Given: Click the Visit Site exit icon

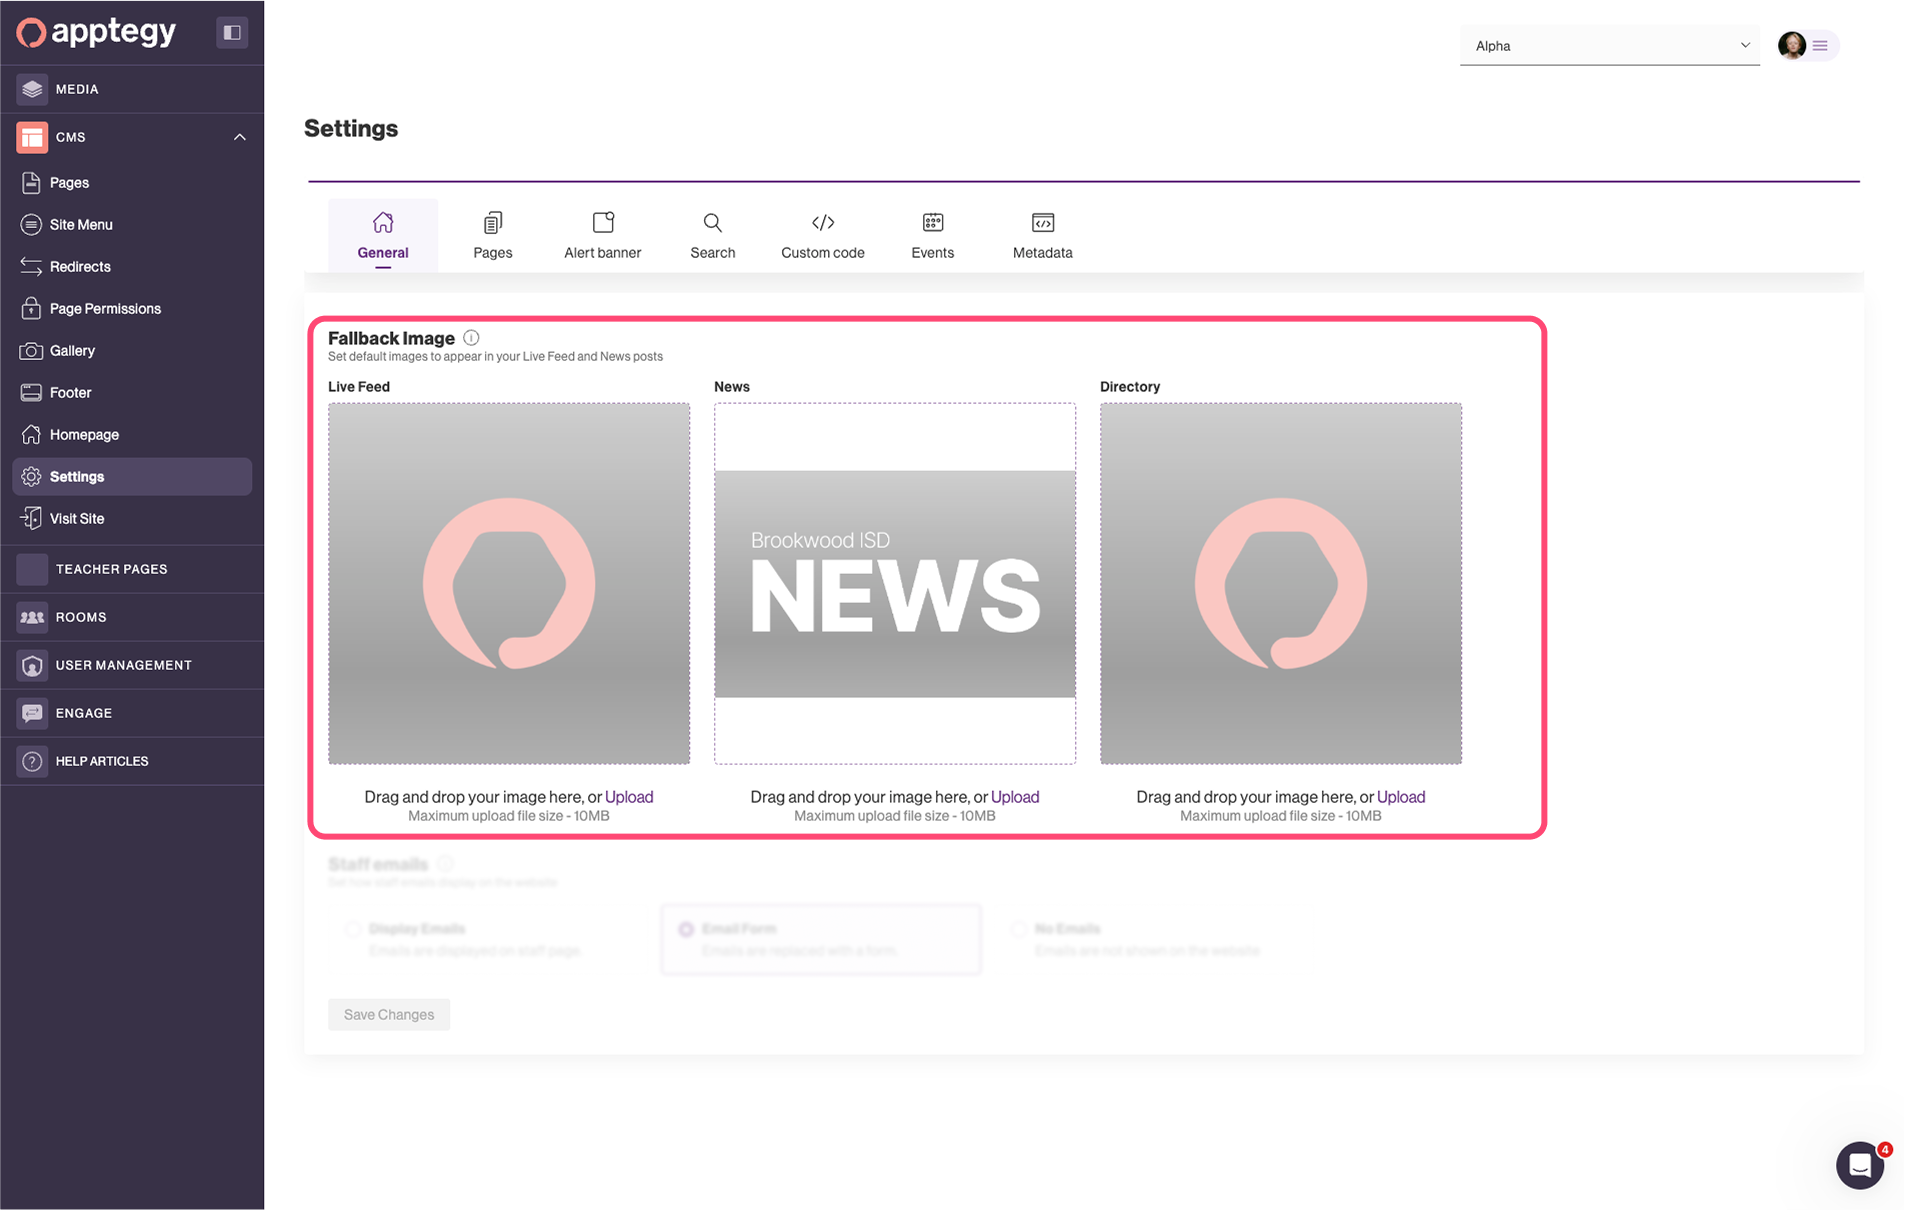Looking at the screenshot, I should (31, 519).
